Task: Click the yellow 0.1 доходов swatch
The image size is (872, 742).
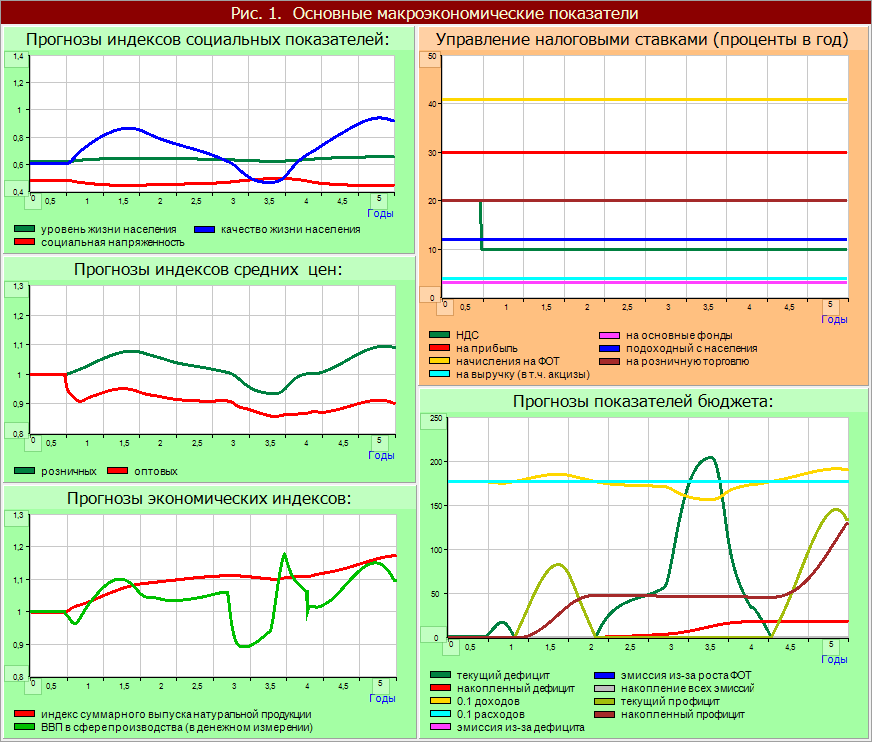Action: click(x=440, y=701)
